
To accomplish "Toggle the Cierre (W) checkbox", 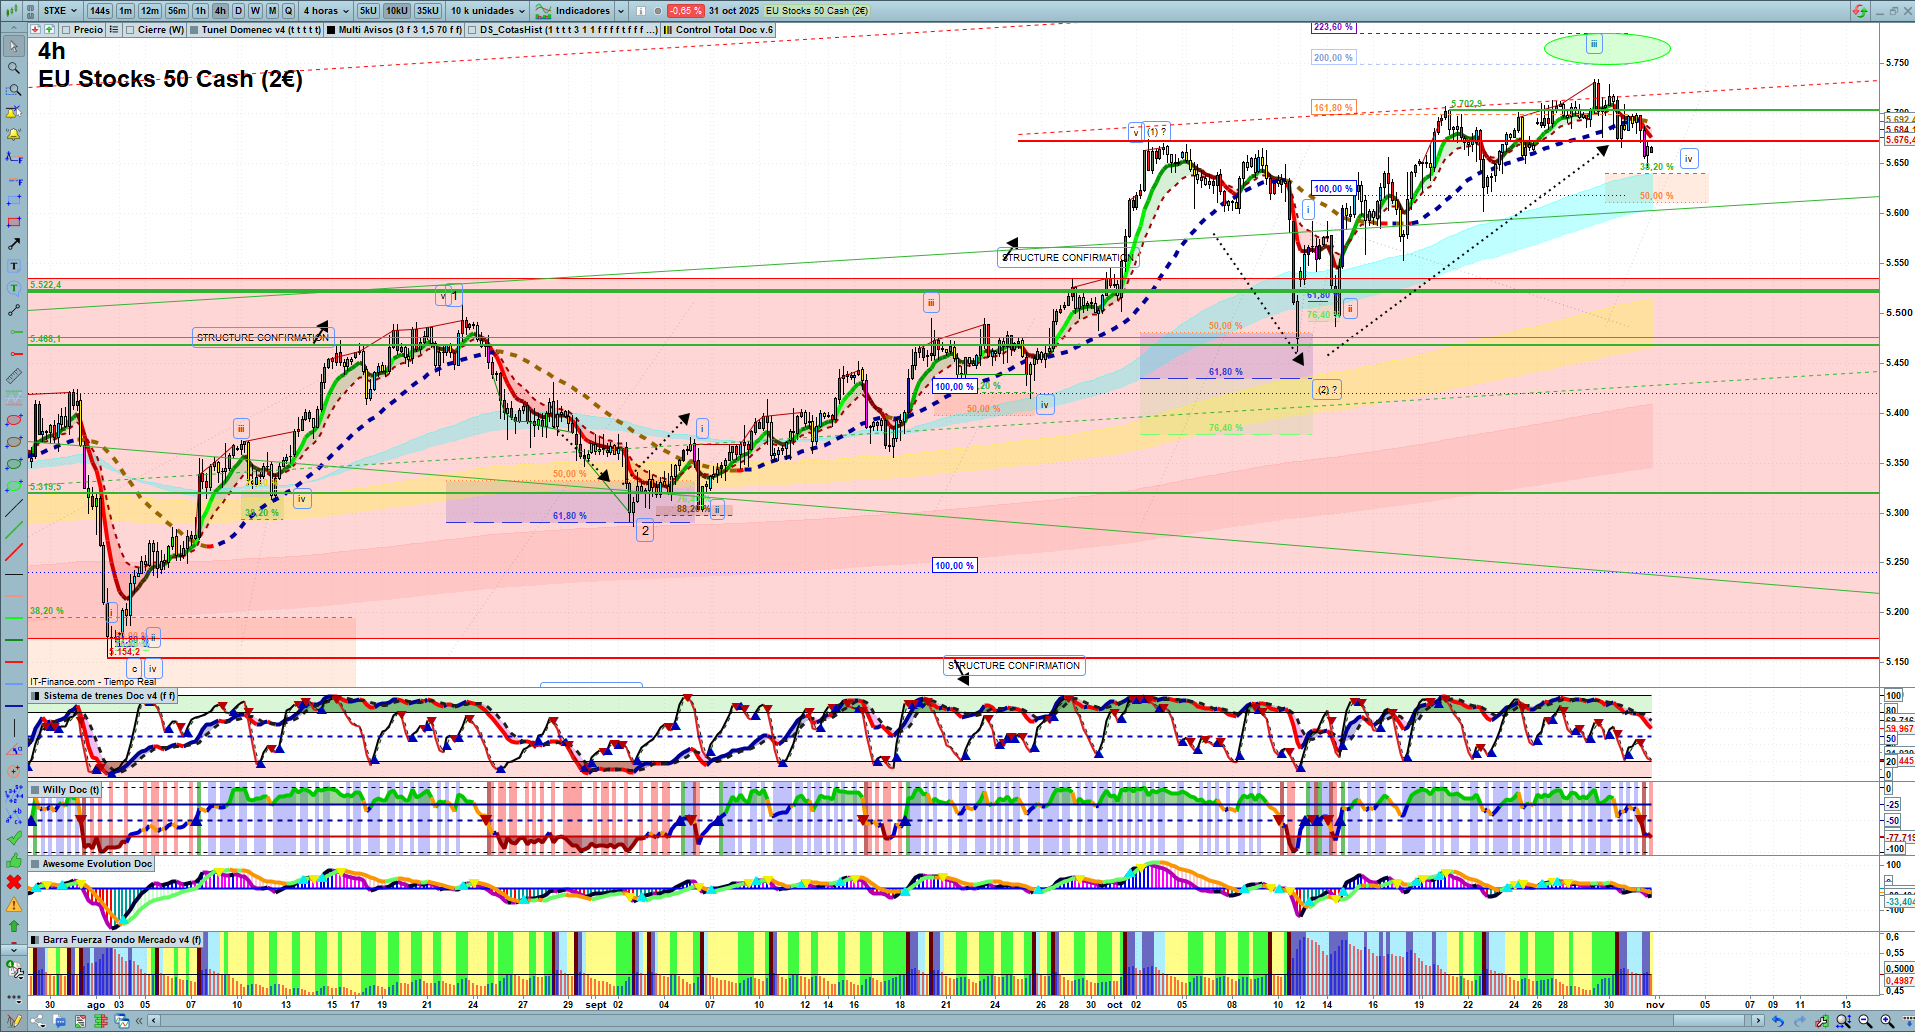I will tap(130, 30).
